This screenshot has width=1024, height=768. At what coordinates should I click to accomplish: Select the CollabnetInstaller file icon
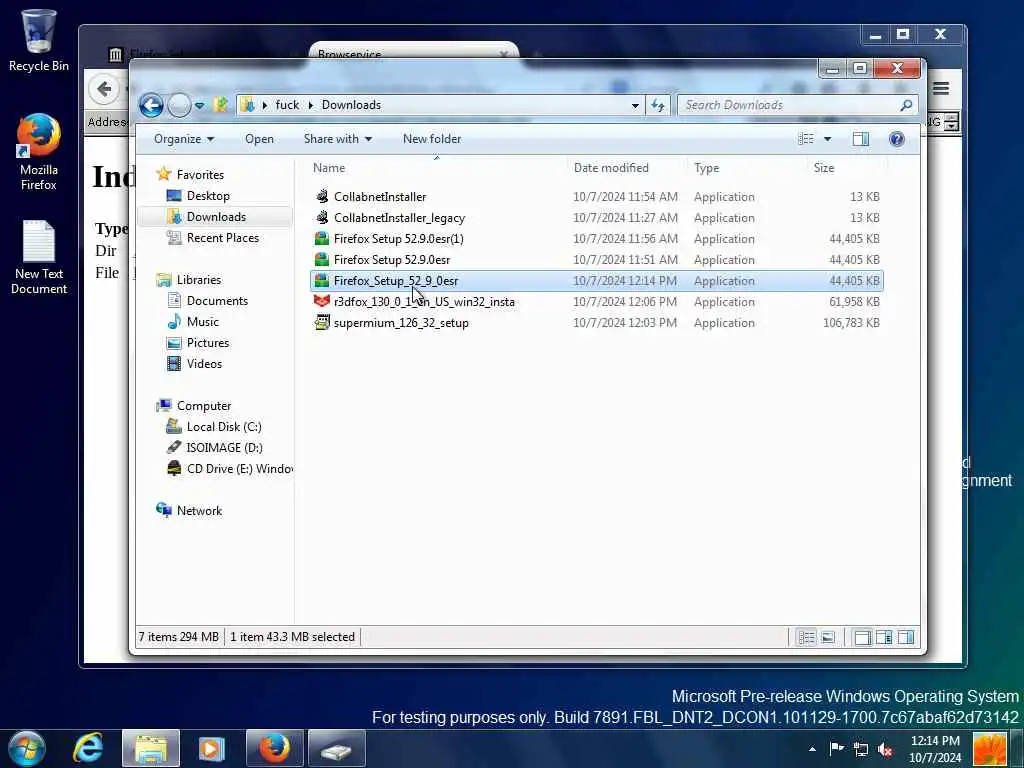click(321, 197)
